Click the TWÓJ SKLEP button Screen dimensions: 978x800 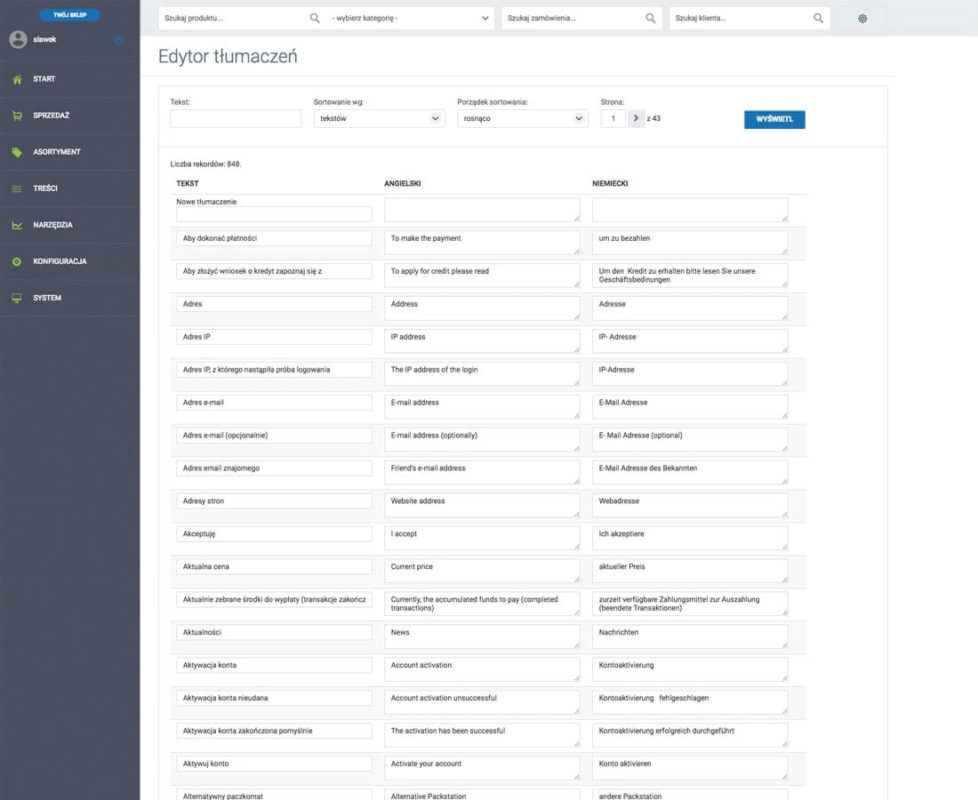click(70, 14)
